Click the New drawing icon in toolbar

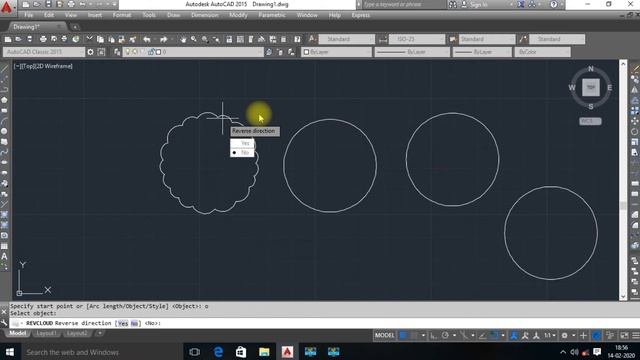8,39
